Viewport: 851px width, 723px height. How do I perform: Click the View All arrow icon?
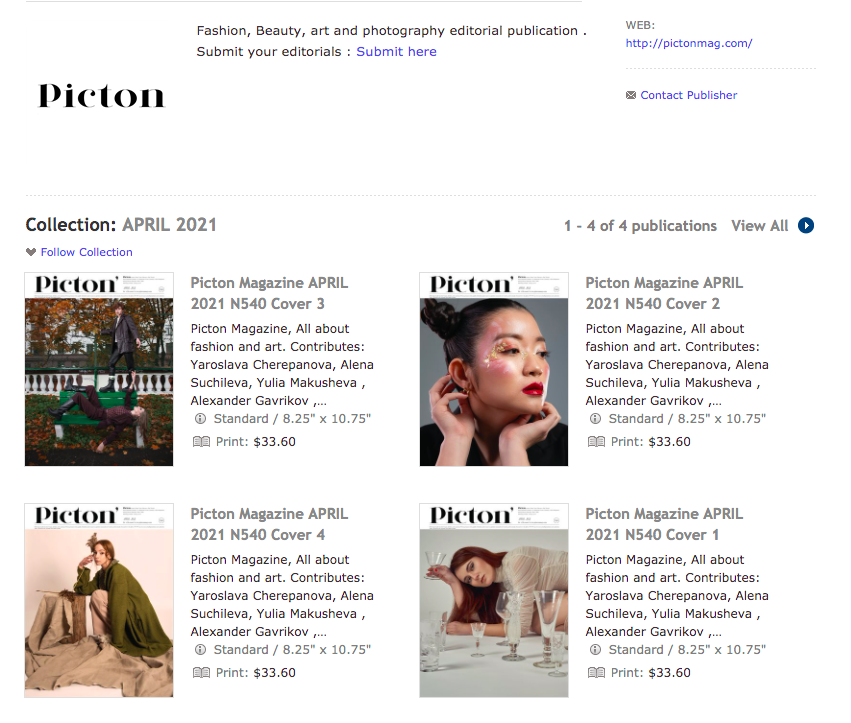click(806, 225)
